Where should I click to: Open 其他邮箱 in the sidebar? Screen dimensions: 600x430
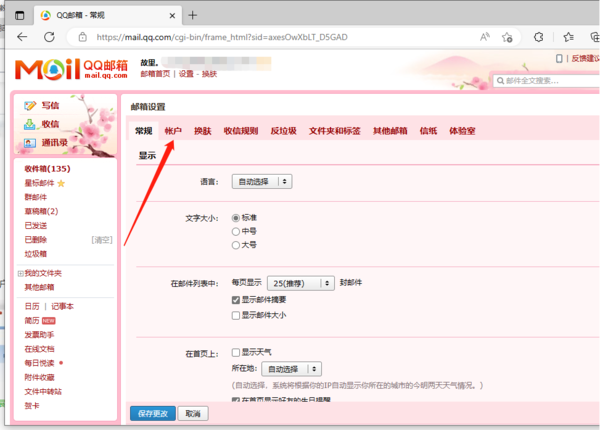click(x=39, y=287)
